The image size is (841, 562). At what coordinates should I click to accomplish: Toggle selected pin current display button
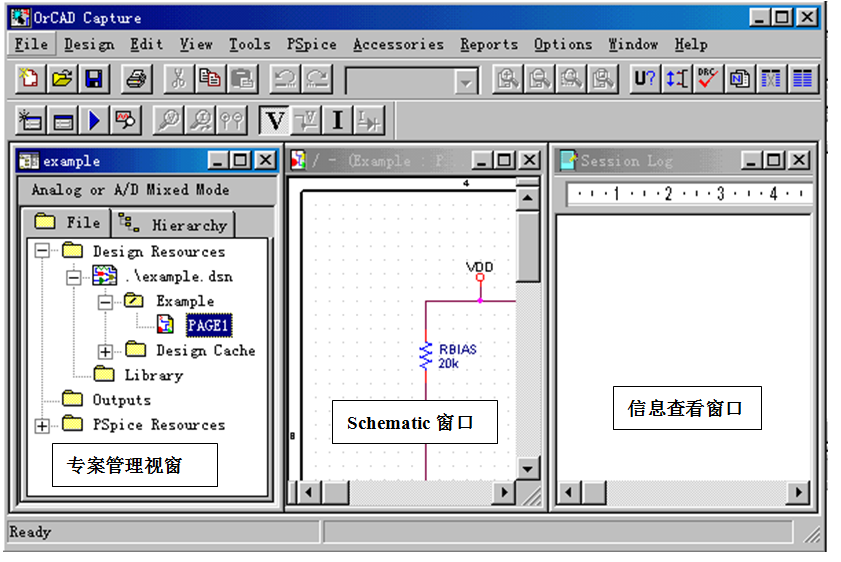(369, 120)
